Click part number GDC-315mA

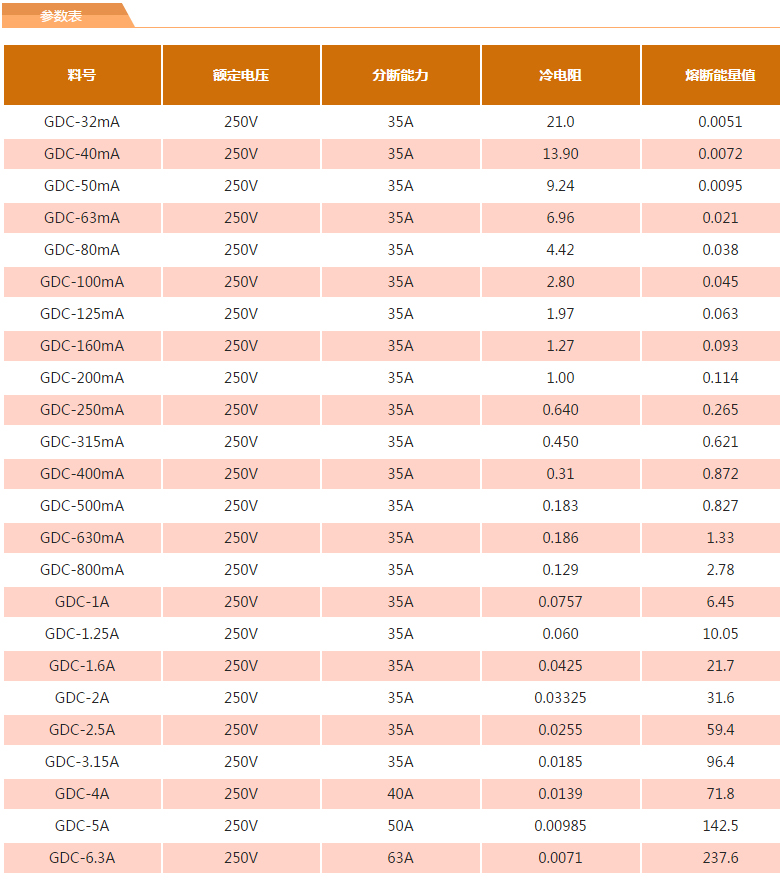click(82, 442)
